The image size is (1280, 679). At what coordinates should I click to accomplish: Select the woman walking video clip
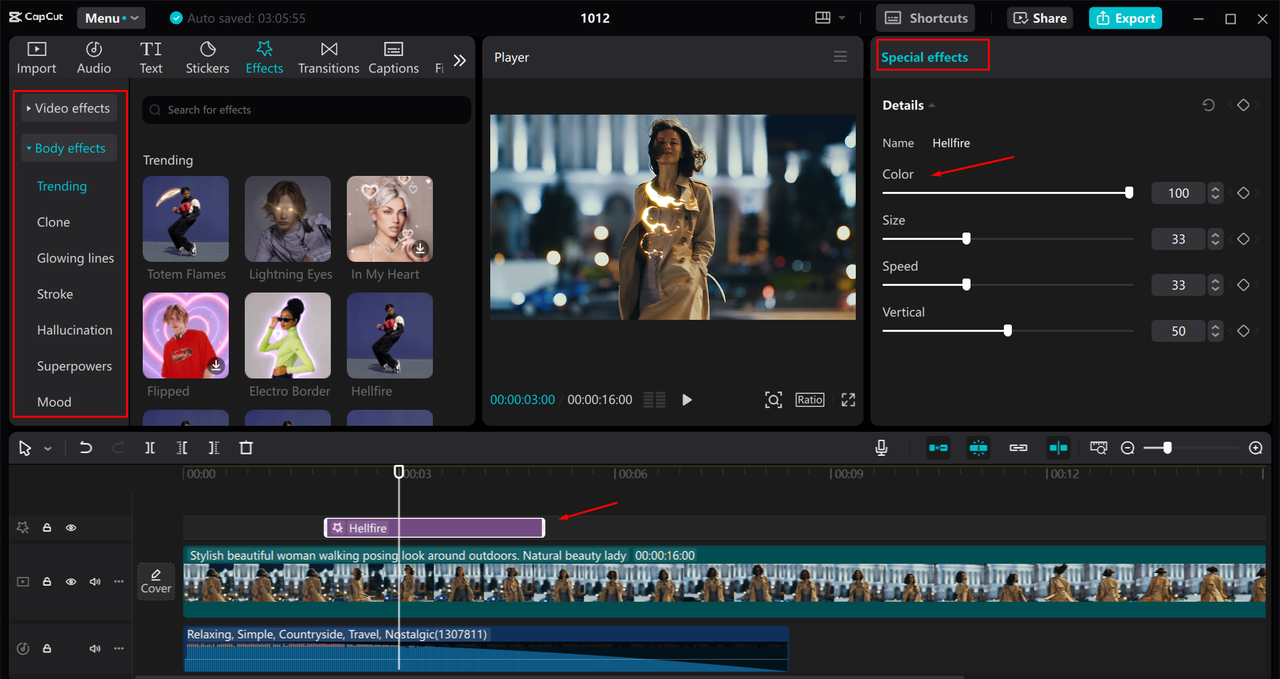724,581
